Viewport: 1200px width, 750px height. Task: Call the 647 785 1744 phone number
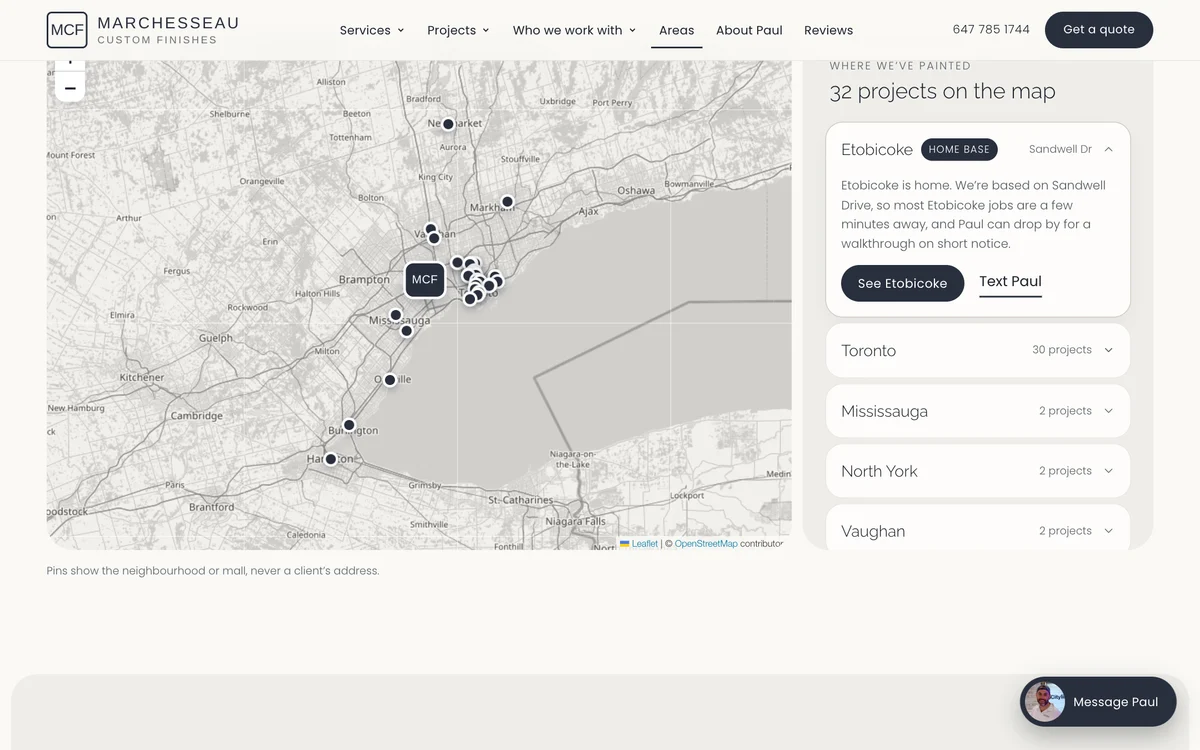[991, 29]
